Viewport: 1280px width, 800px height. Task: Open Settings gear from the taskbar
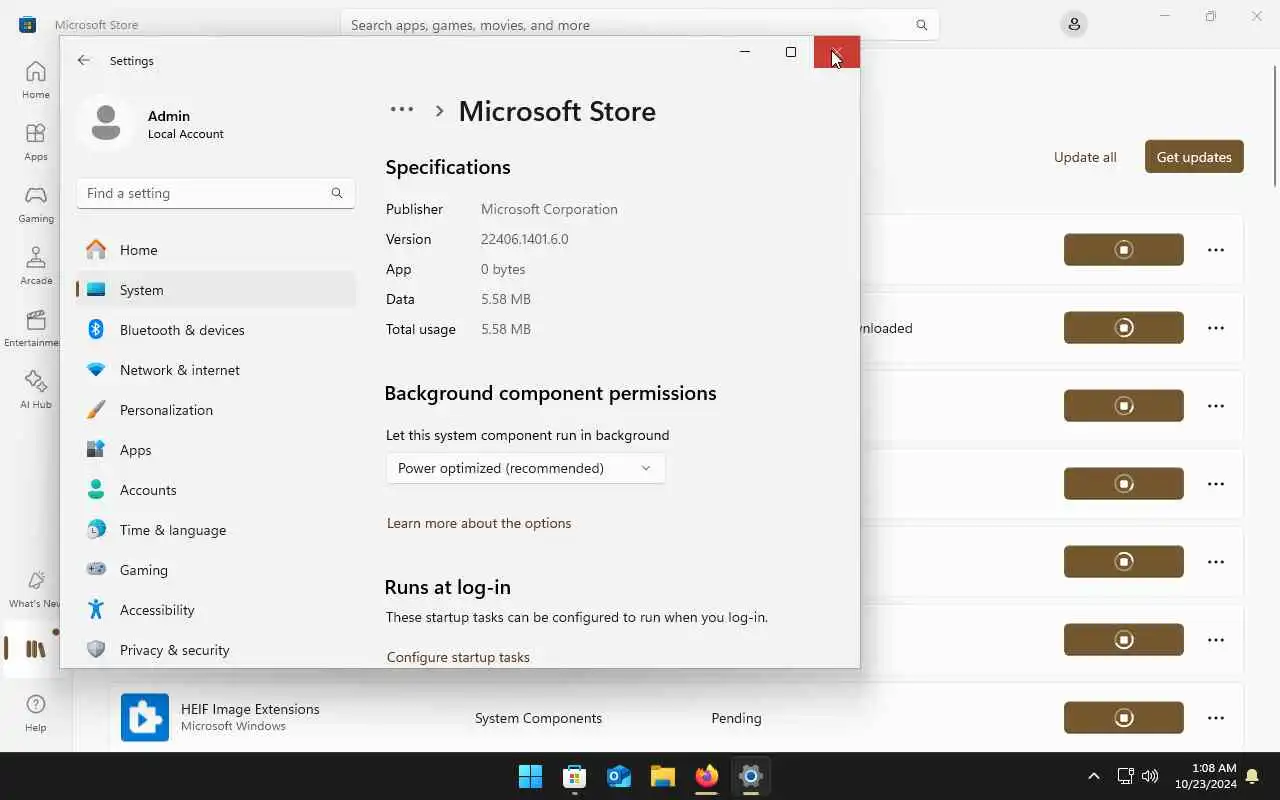(x=751, y=776)
